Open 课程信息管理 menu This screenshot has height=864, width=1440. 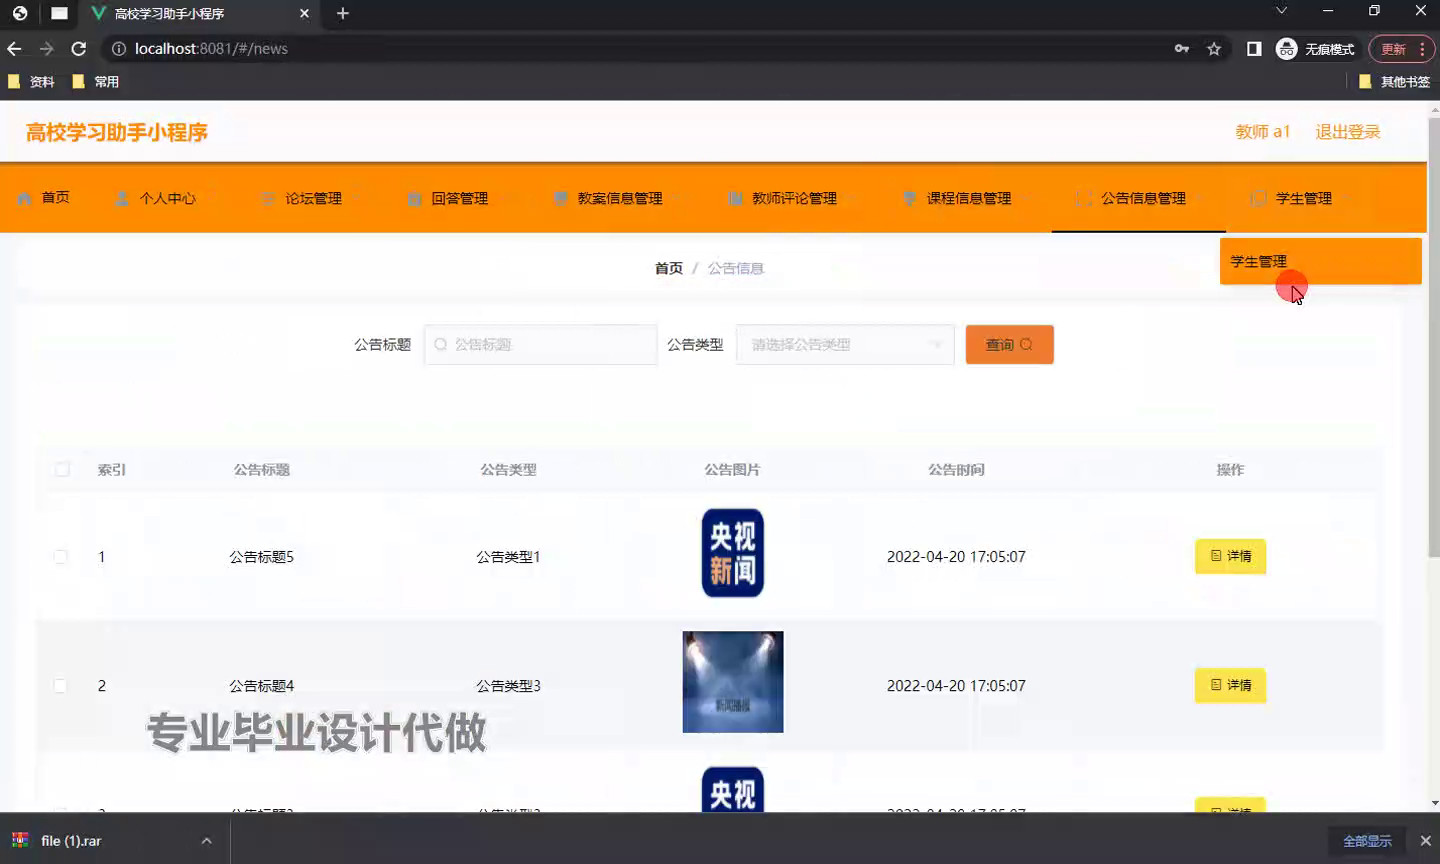[968, 198]
